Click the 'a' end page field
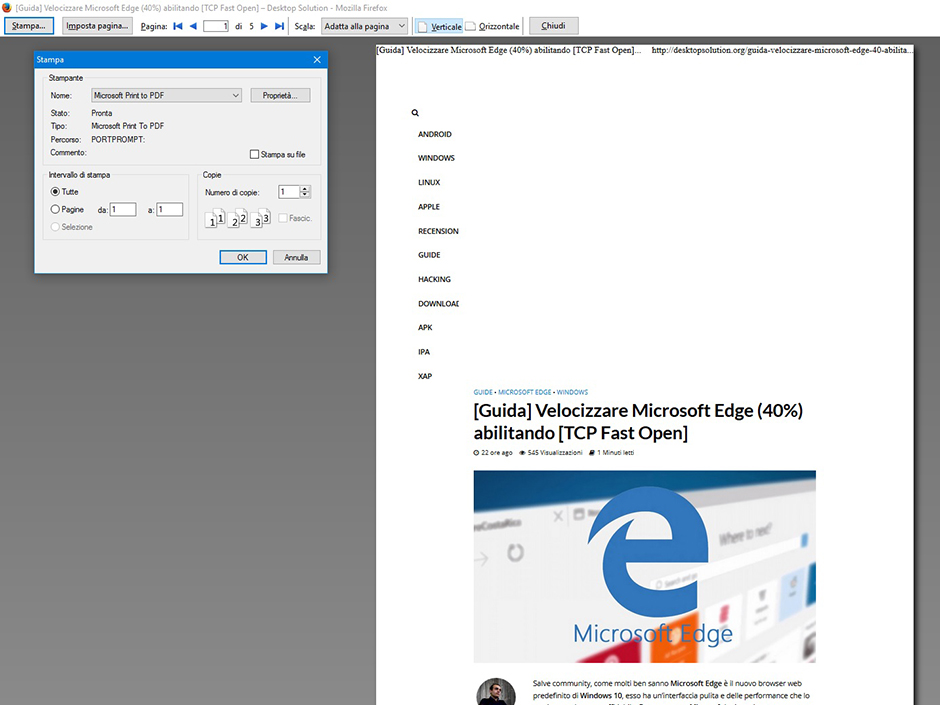The width and height of the screenshot is (940, 705). pos(170,209)
